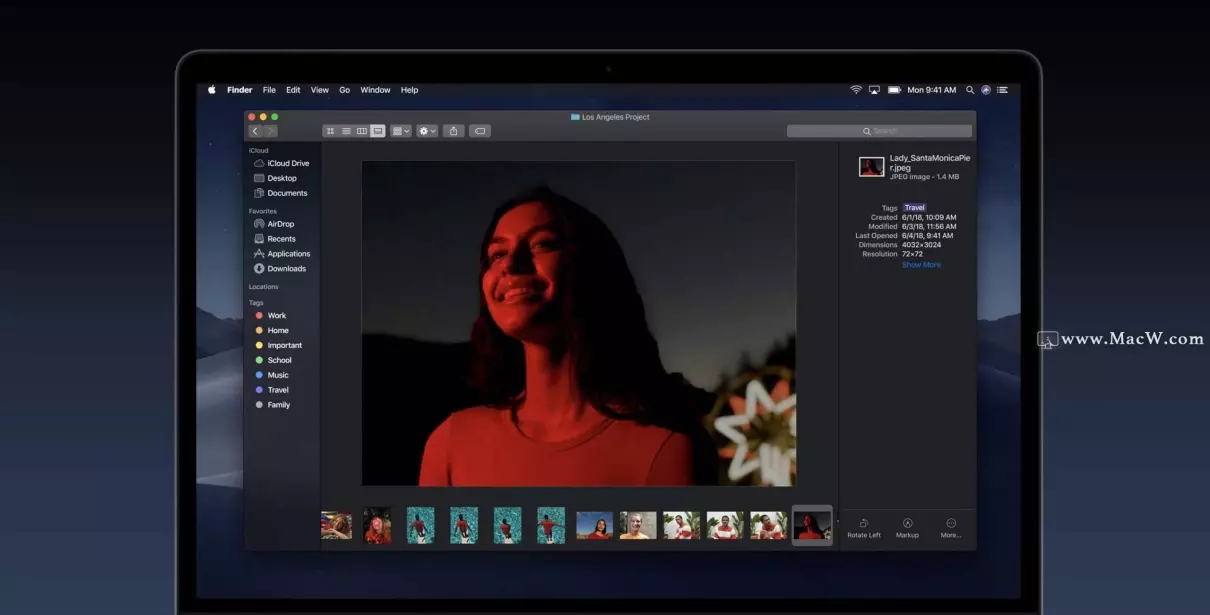Open the Apple menu
Viewport: 1210px width, 615px height.
click(212, 90)
